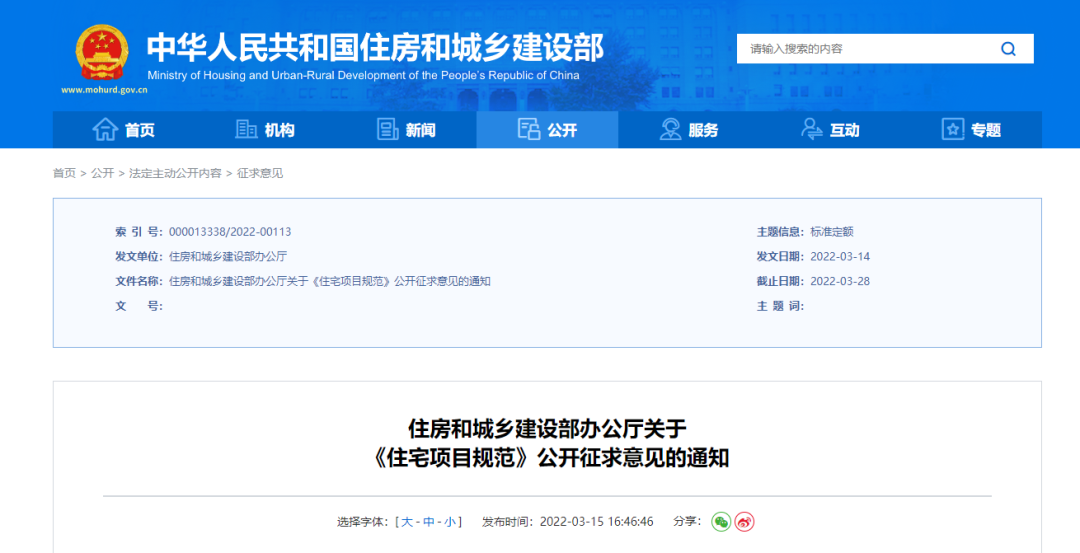Click the headset person icon beside 服务
Viewport: 1080px width, 553px height.
click(x=671, y=130)
